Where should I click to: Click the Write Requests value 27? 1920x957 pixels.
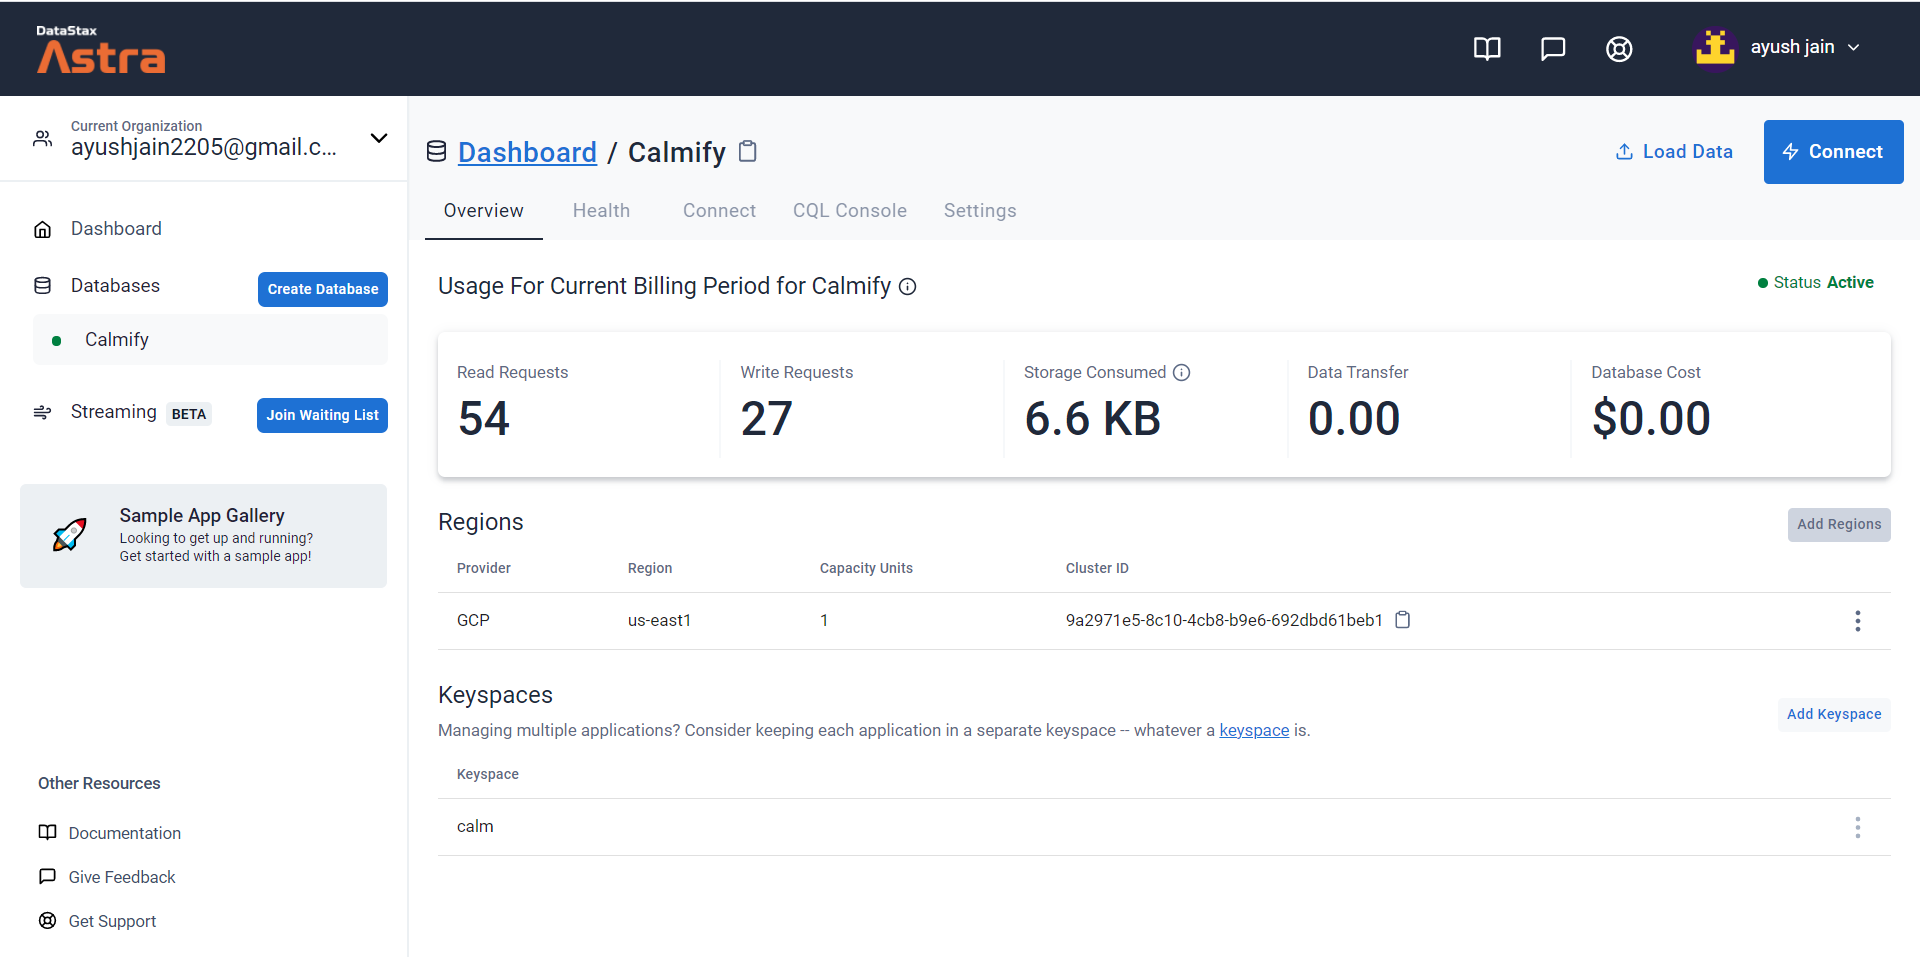(767, 419)
